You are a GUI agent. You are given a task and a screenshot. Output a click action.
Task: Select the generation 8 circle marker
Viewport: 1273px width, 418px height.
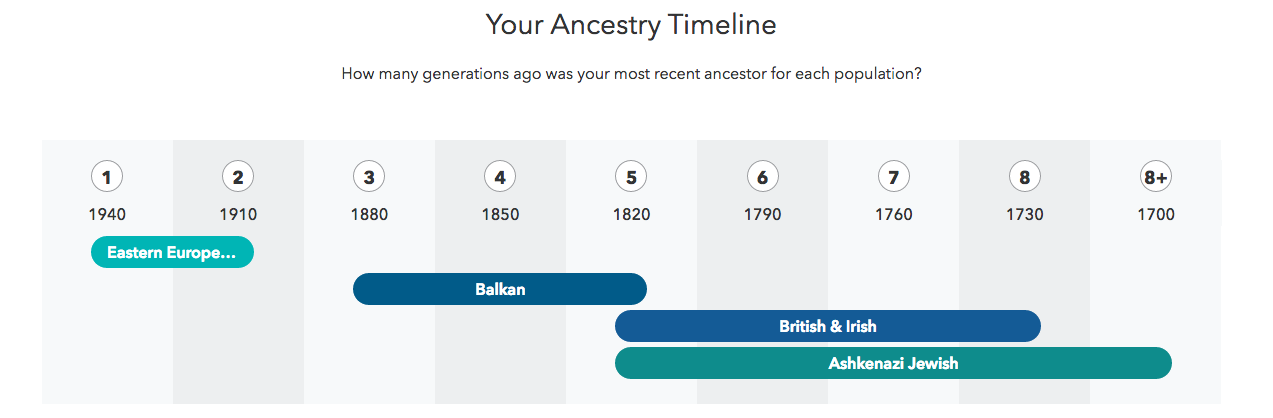pyautogui.click(x=1024, y=178)
